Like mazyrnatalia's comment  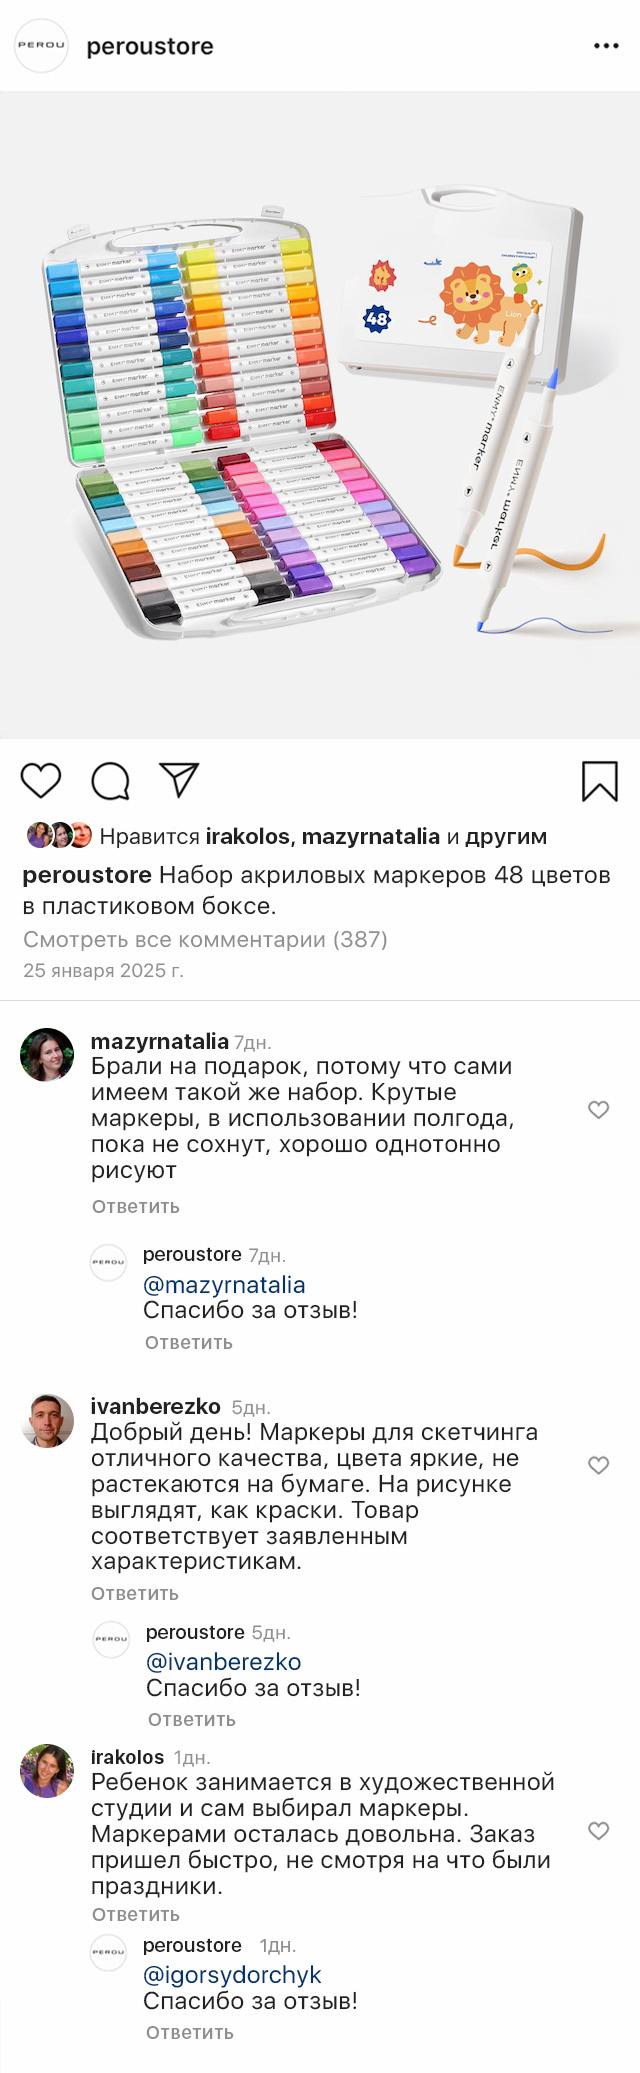[x=598, y=1110]
